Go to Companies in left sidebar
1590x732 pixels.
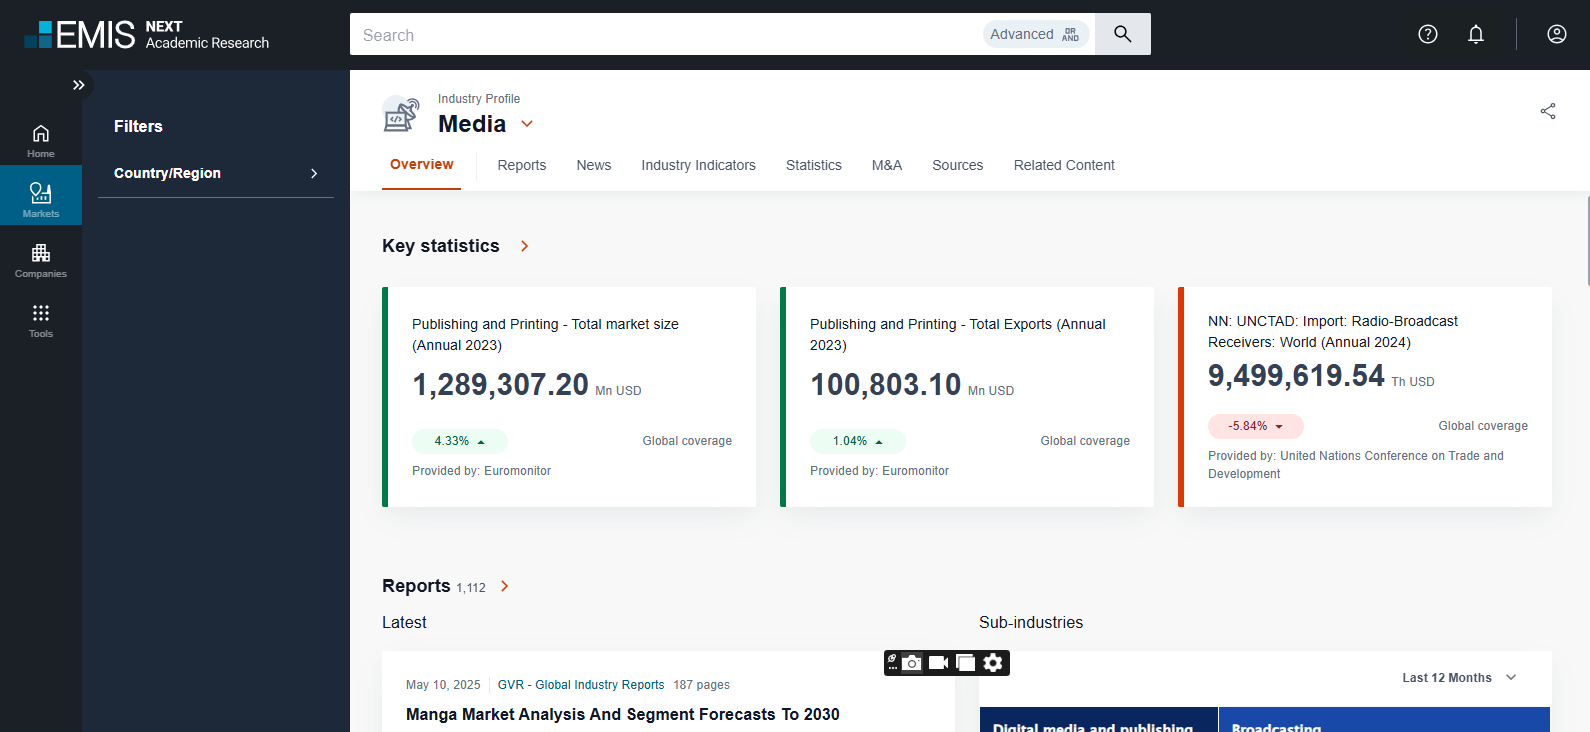(40, 258)
